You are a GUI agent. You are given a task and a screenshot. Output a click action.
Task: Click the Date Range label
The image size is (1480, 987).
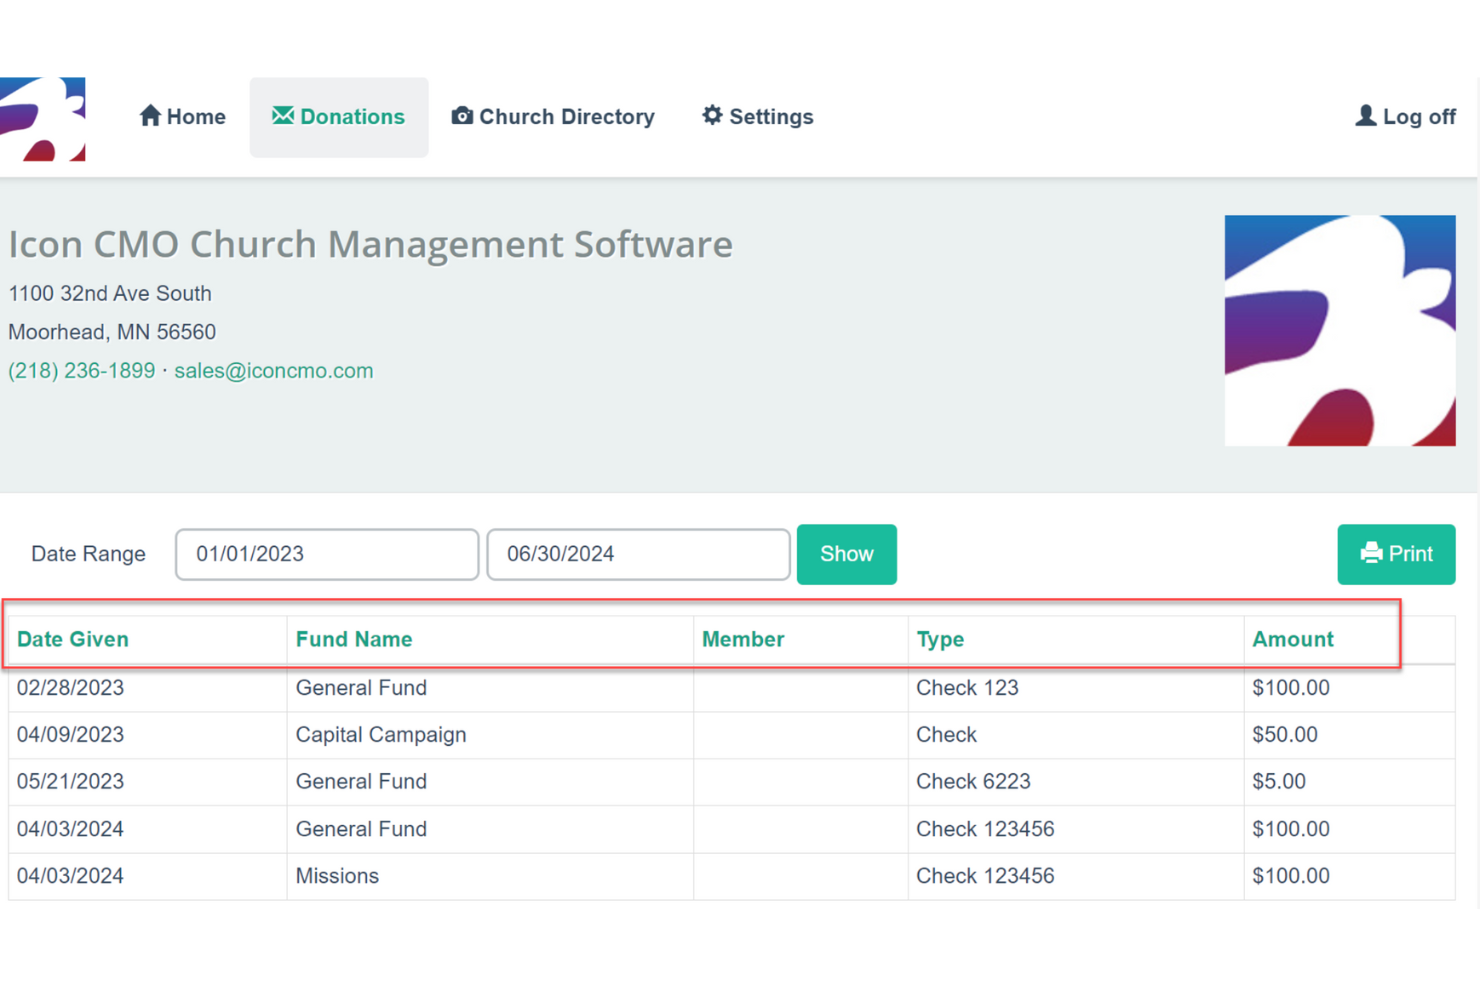[88, 554]
